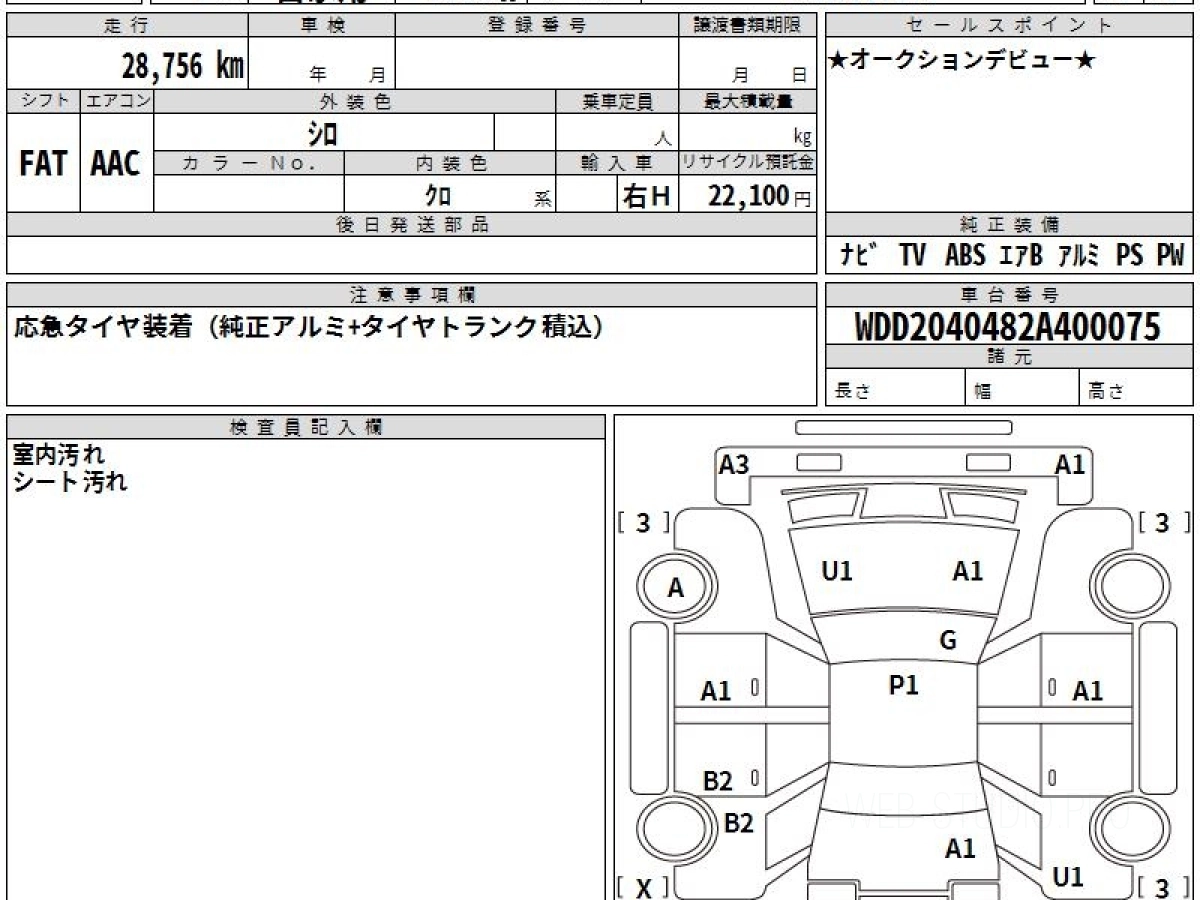The width and height of the screenshot is (1200, 900).
Task: Click the A3 mark on the car diagram
Action: pos(734,464)
